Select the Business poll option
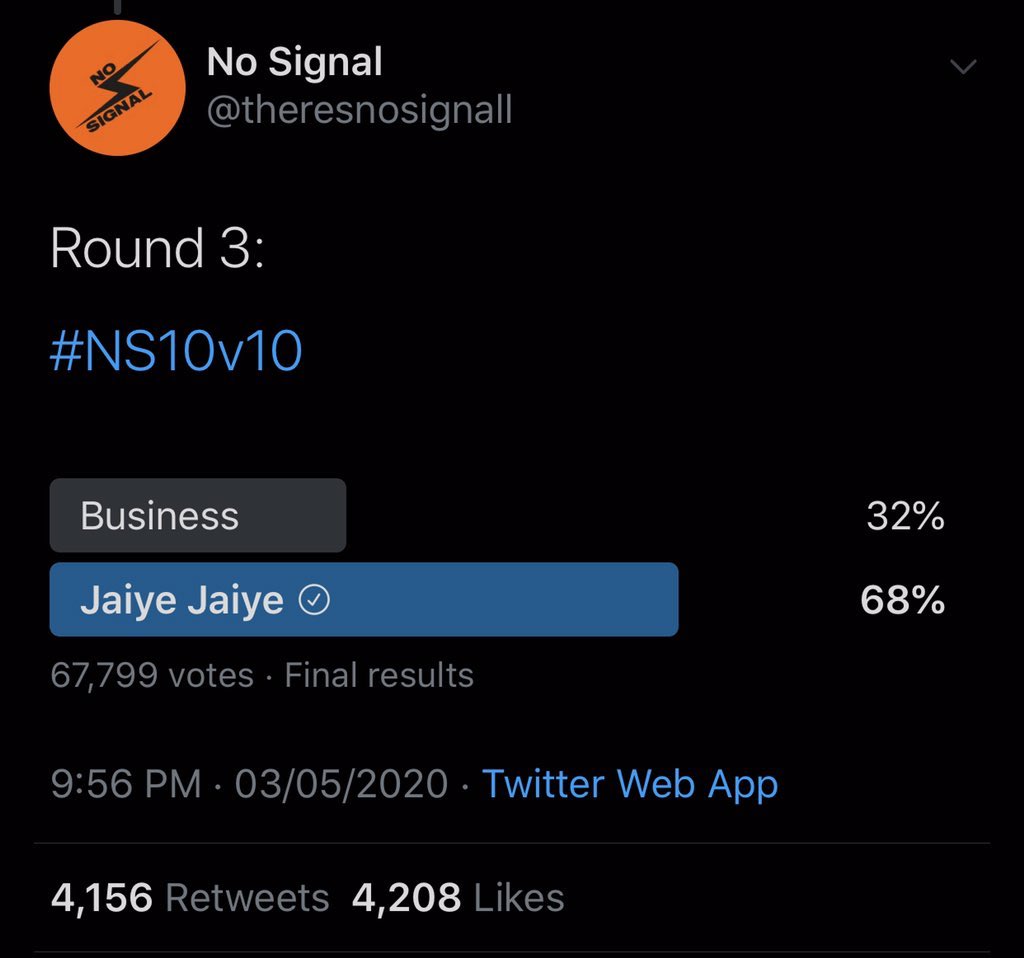 (197, 516)
